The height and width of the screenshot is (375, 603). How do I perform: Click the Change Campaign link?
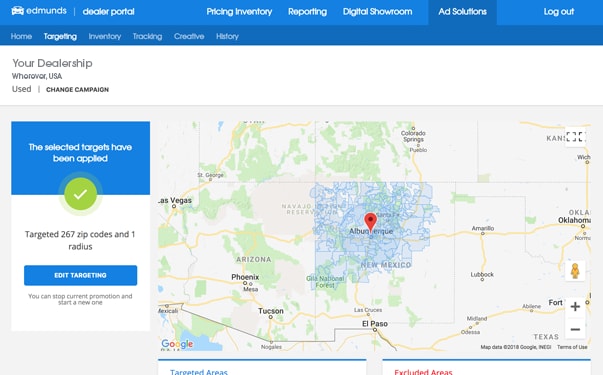click(x=77, y=90)
